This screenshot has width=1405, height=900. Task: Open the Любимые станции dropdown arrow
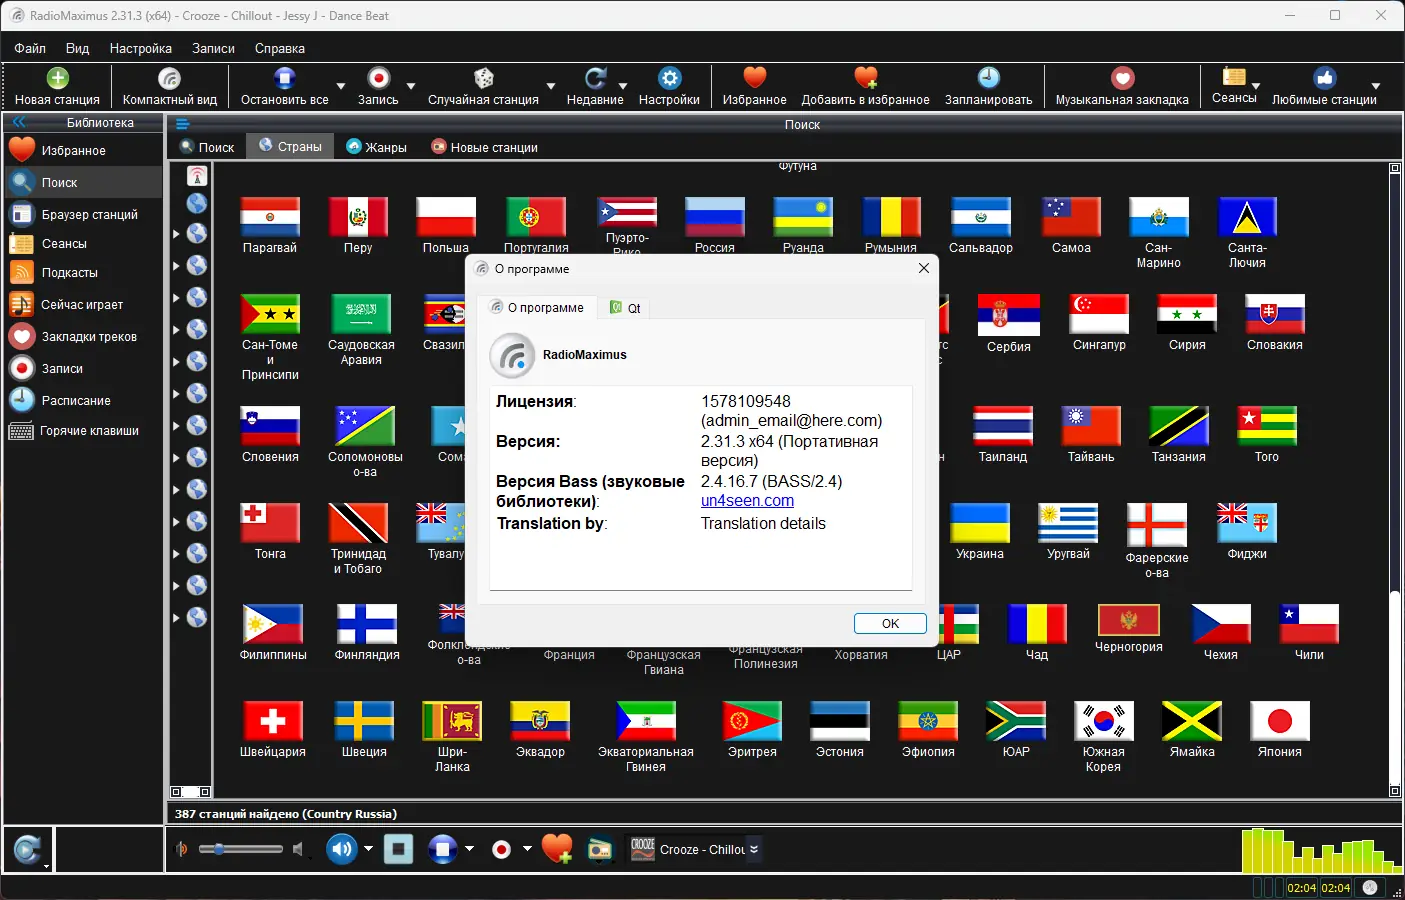tap(1376, 86)
